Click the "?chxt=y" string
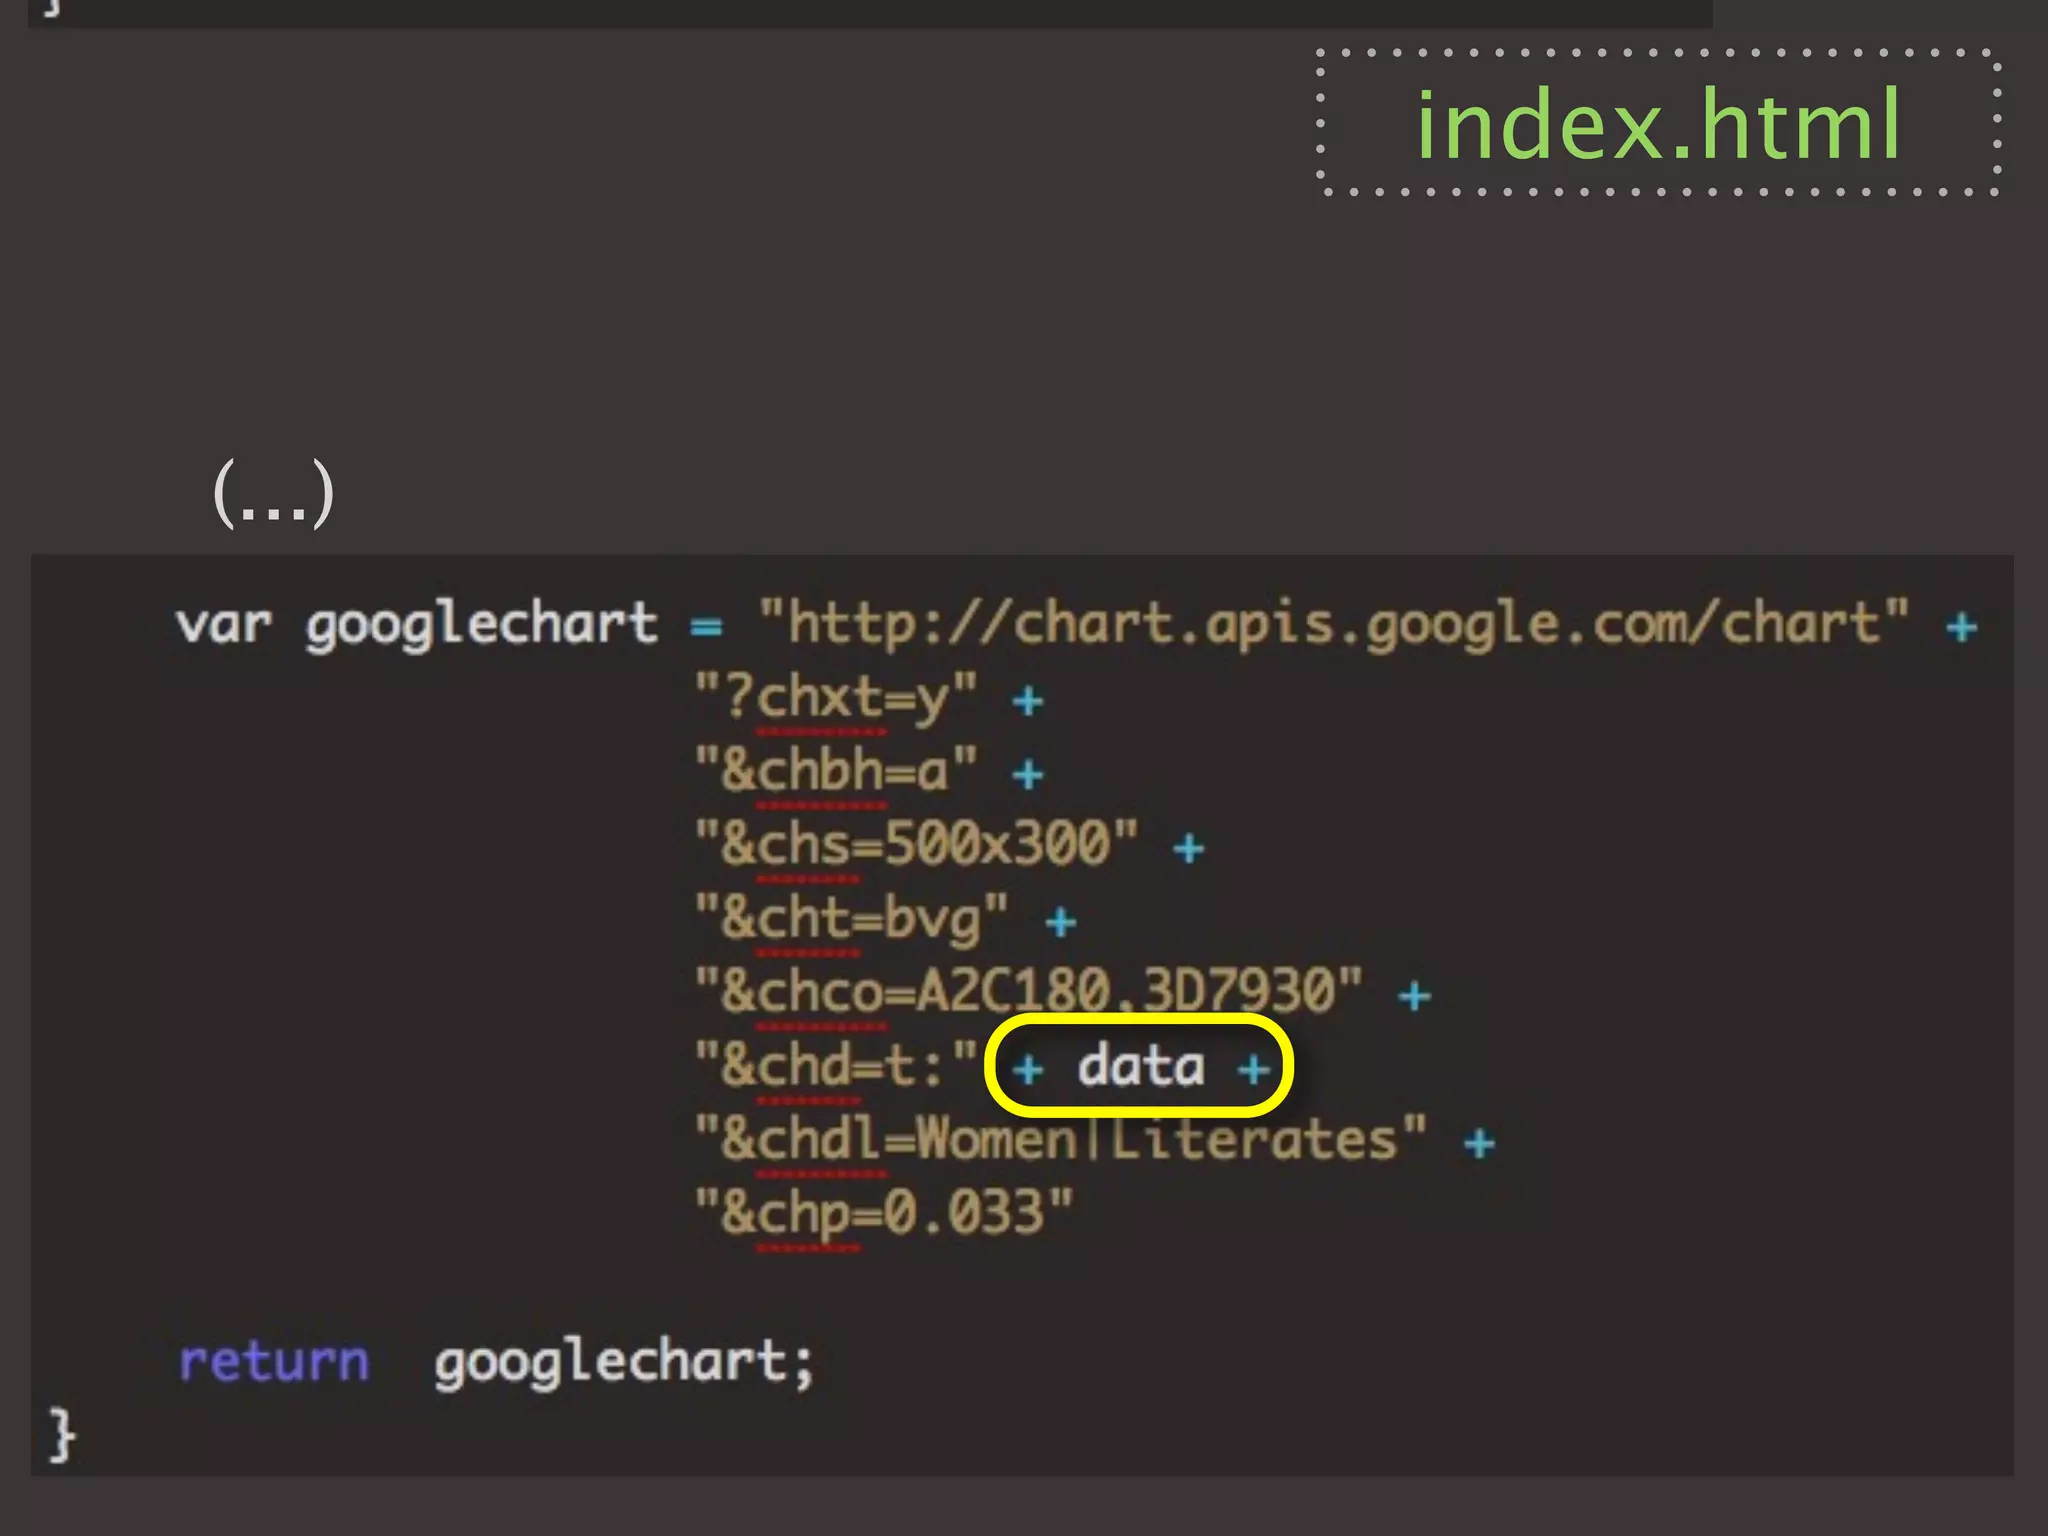Screen dimensions: 2048x1536 (x=836, y=698)
